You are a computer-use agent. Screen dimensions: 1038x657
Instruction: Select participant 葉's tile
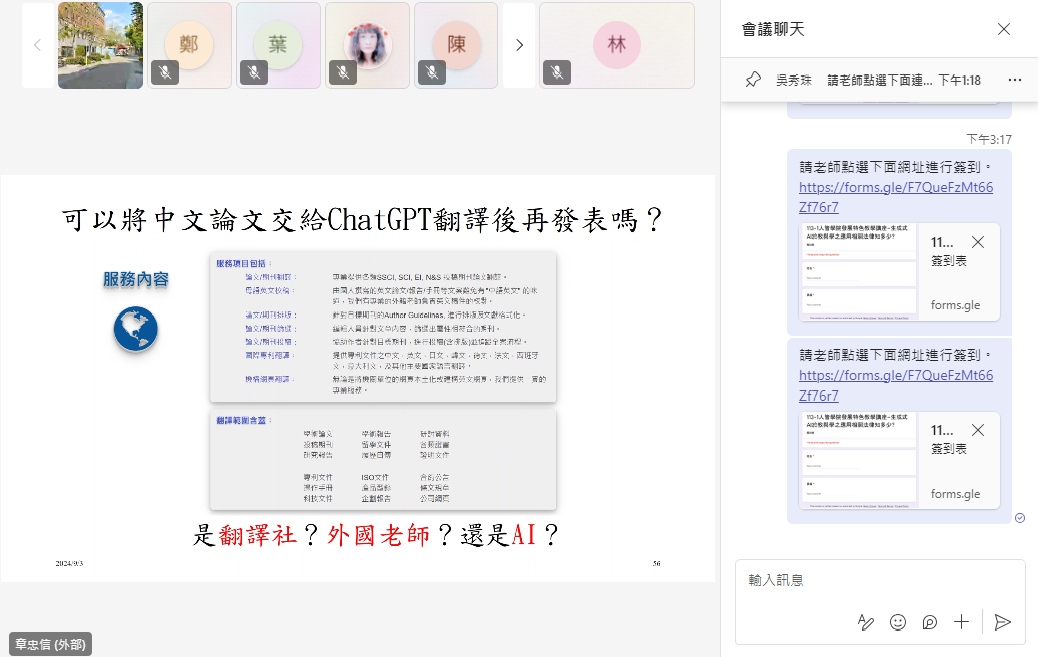(278, 45)
